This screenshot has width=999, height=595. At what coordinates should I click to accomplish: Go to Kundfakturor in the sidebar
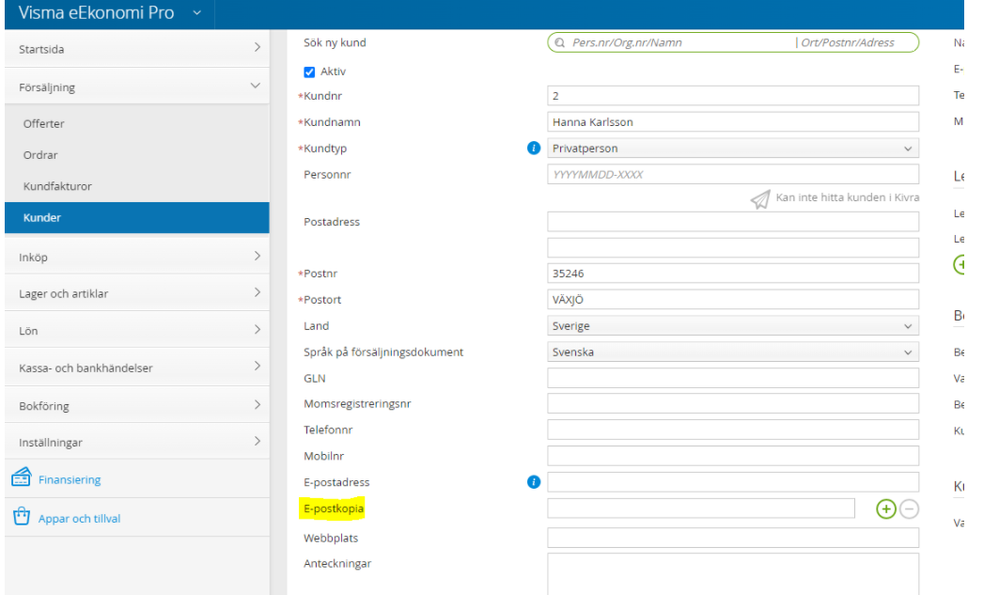pyautogui.click(x=57, y=186)
